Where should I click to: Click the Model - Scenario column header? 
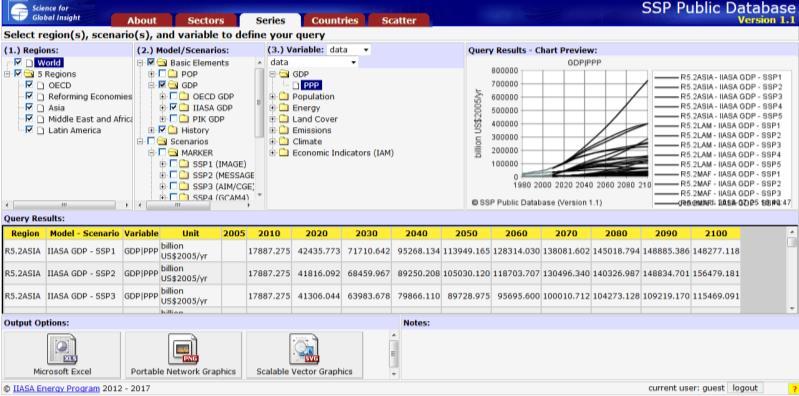click(84, 233)
